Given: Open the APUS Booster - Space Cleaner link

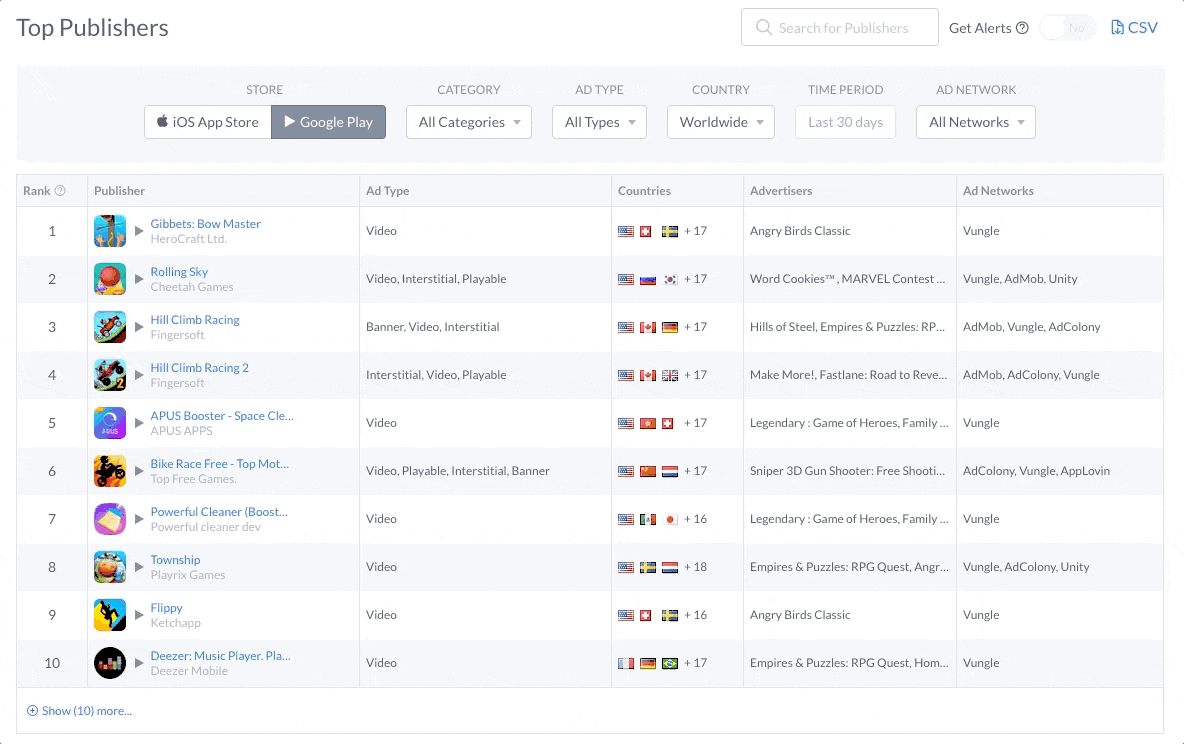Looking at the screenshot, I should click(x=222, y=415).
